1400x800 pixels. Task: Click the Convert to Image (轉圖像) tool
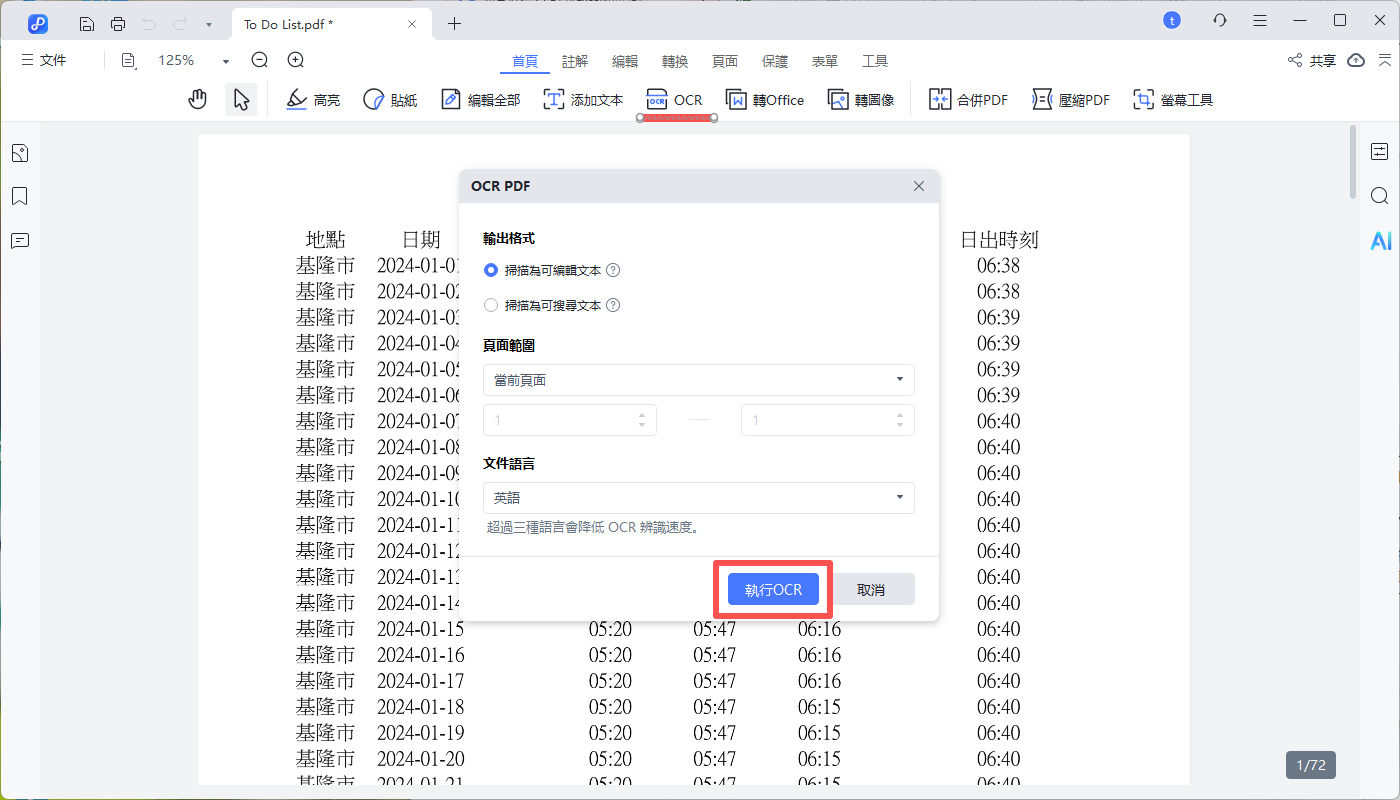[861, 99]
